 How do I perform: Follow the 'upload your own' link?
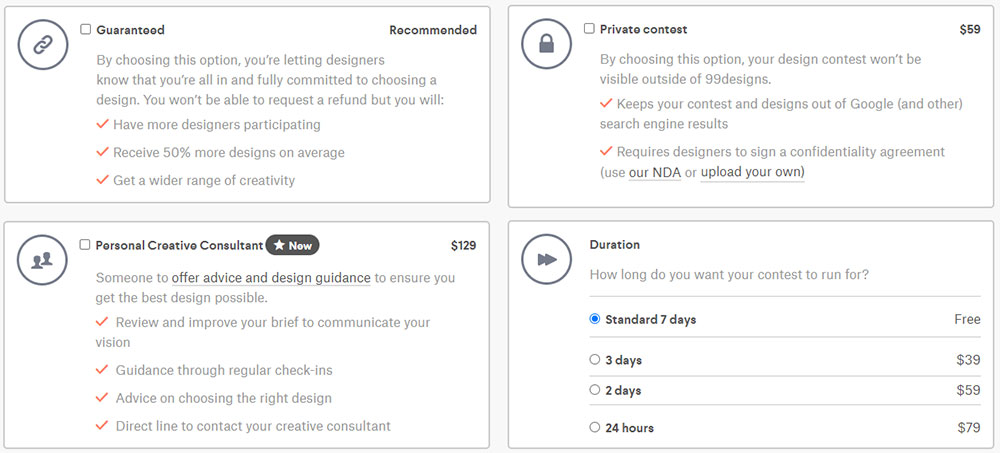[x=753, y=172]
